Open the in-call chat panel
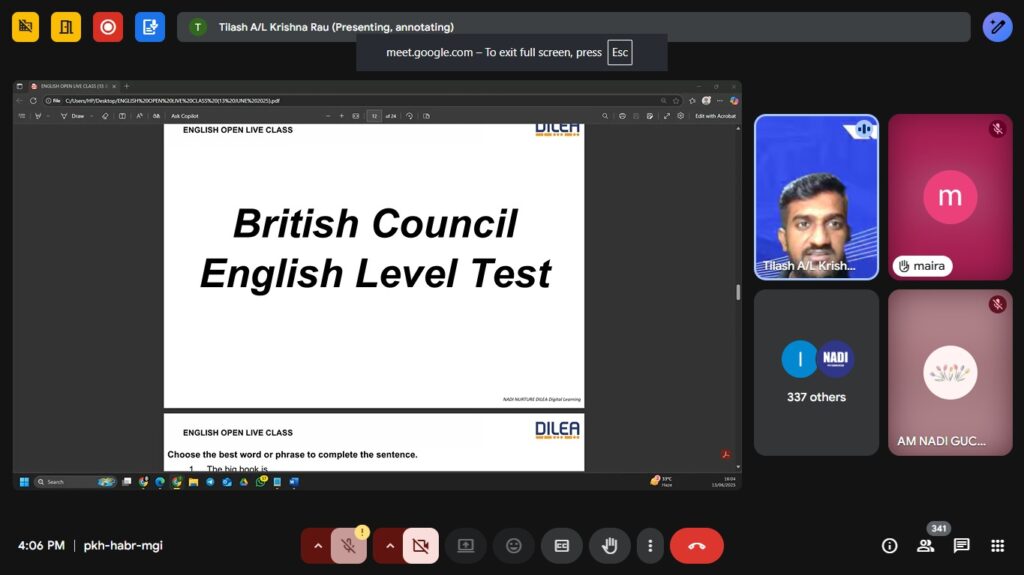The height and width of the screenshot is (575, 1024). click(961, 546)
